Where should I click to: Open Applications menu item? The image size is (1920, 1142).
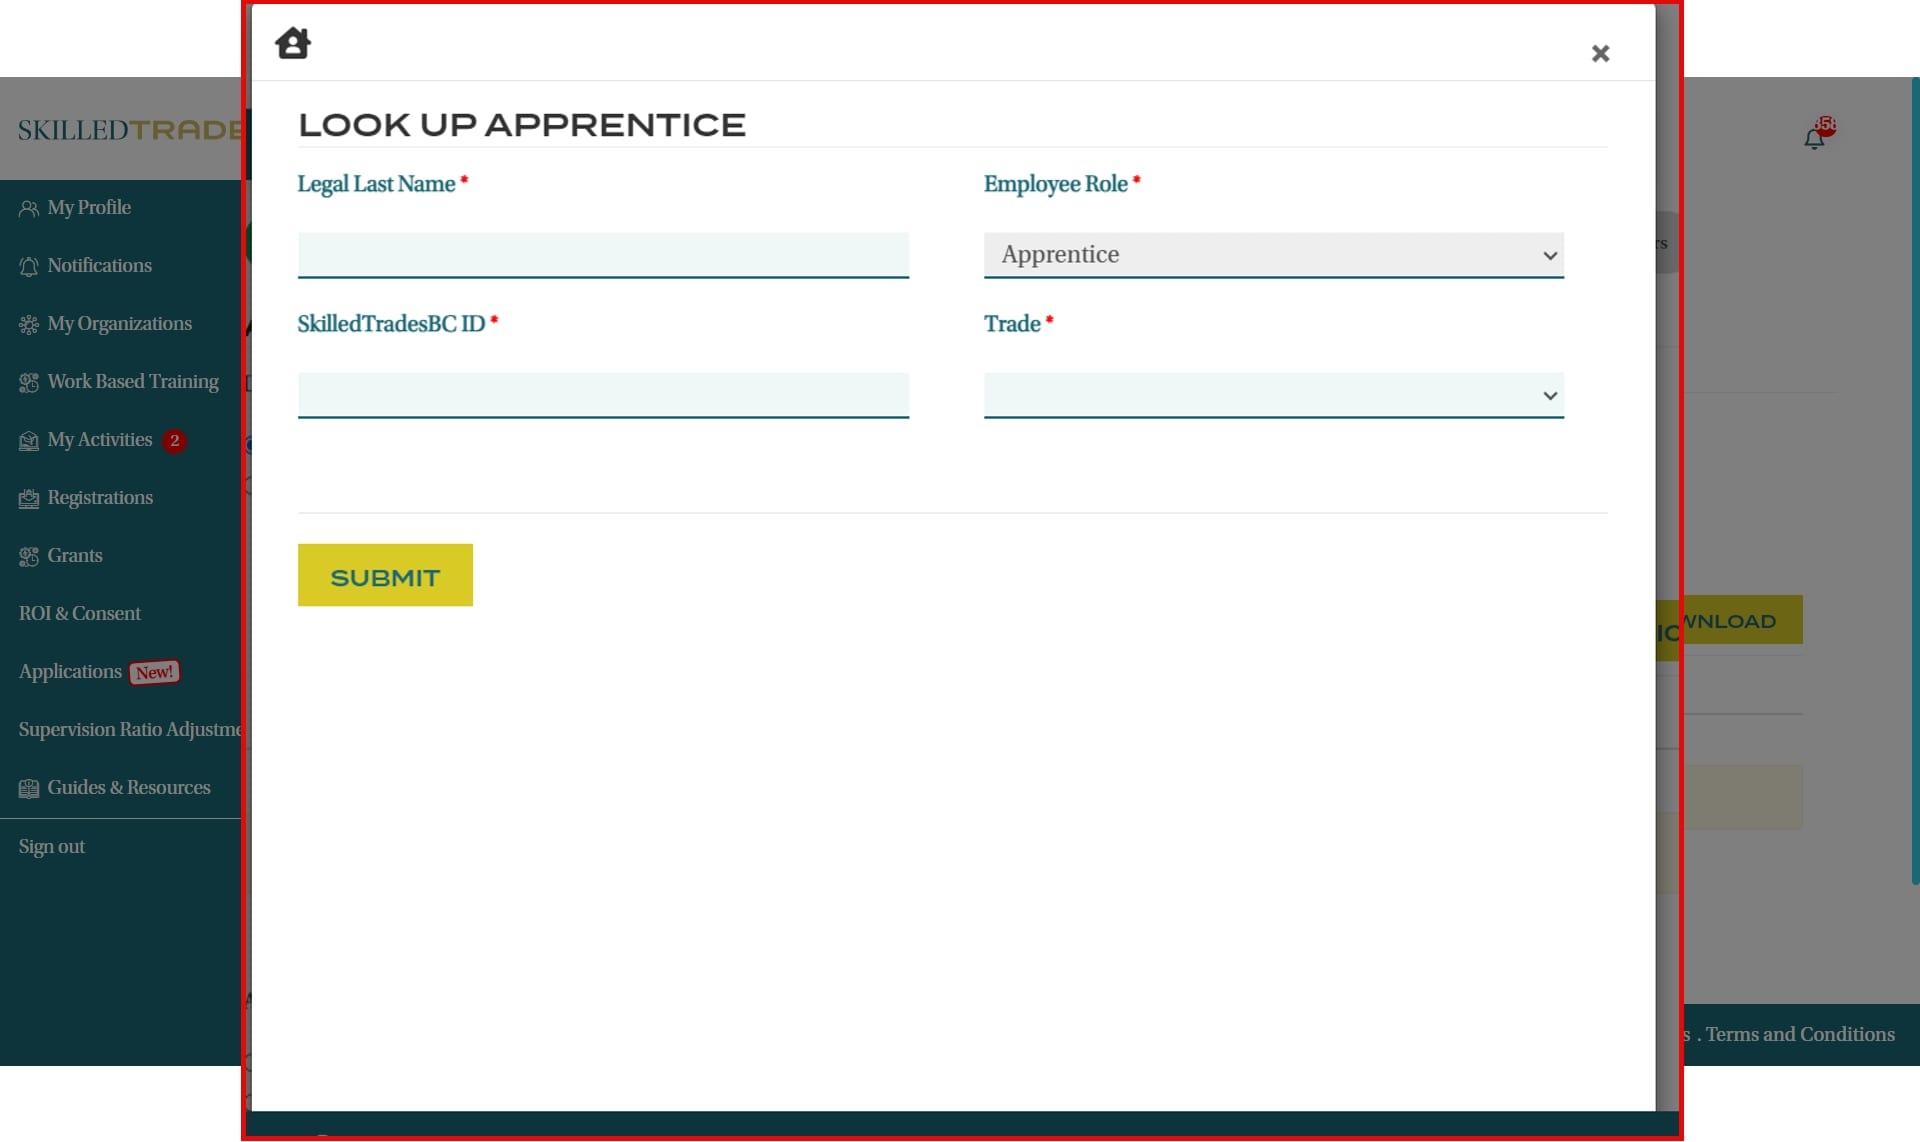tap(70, 672)
